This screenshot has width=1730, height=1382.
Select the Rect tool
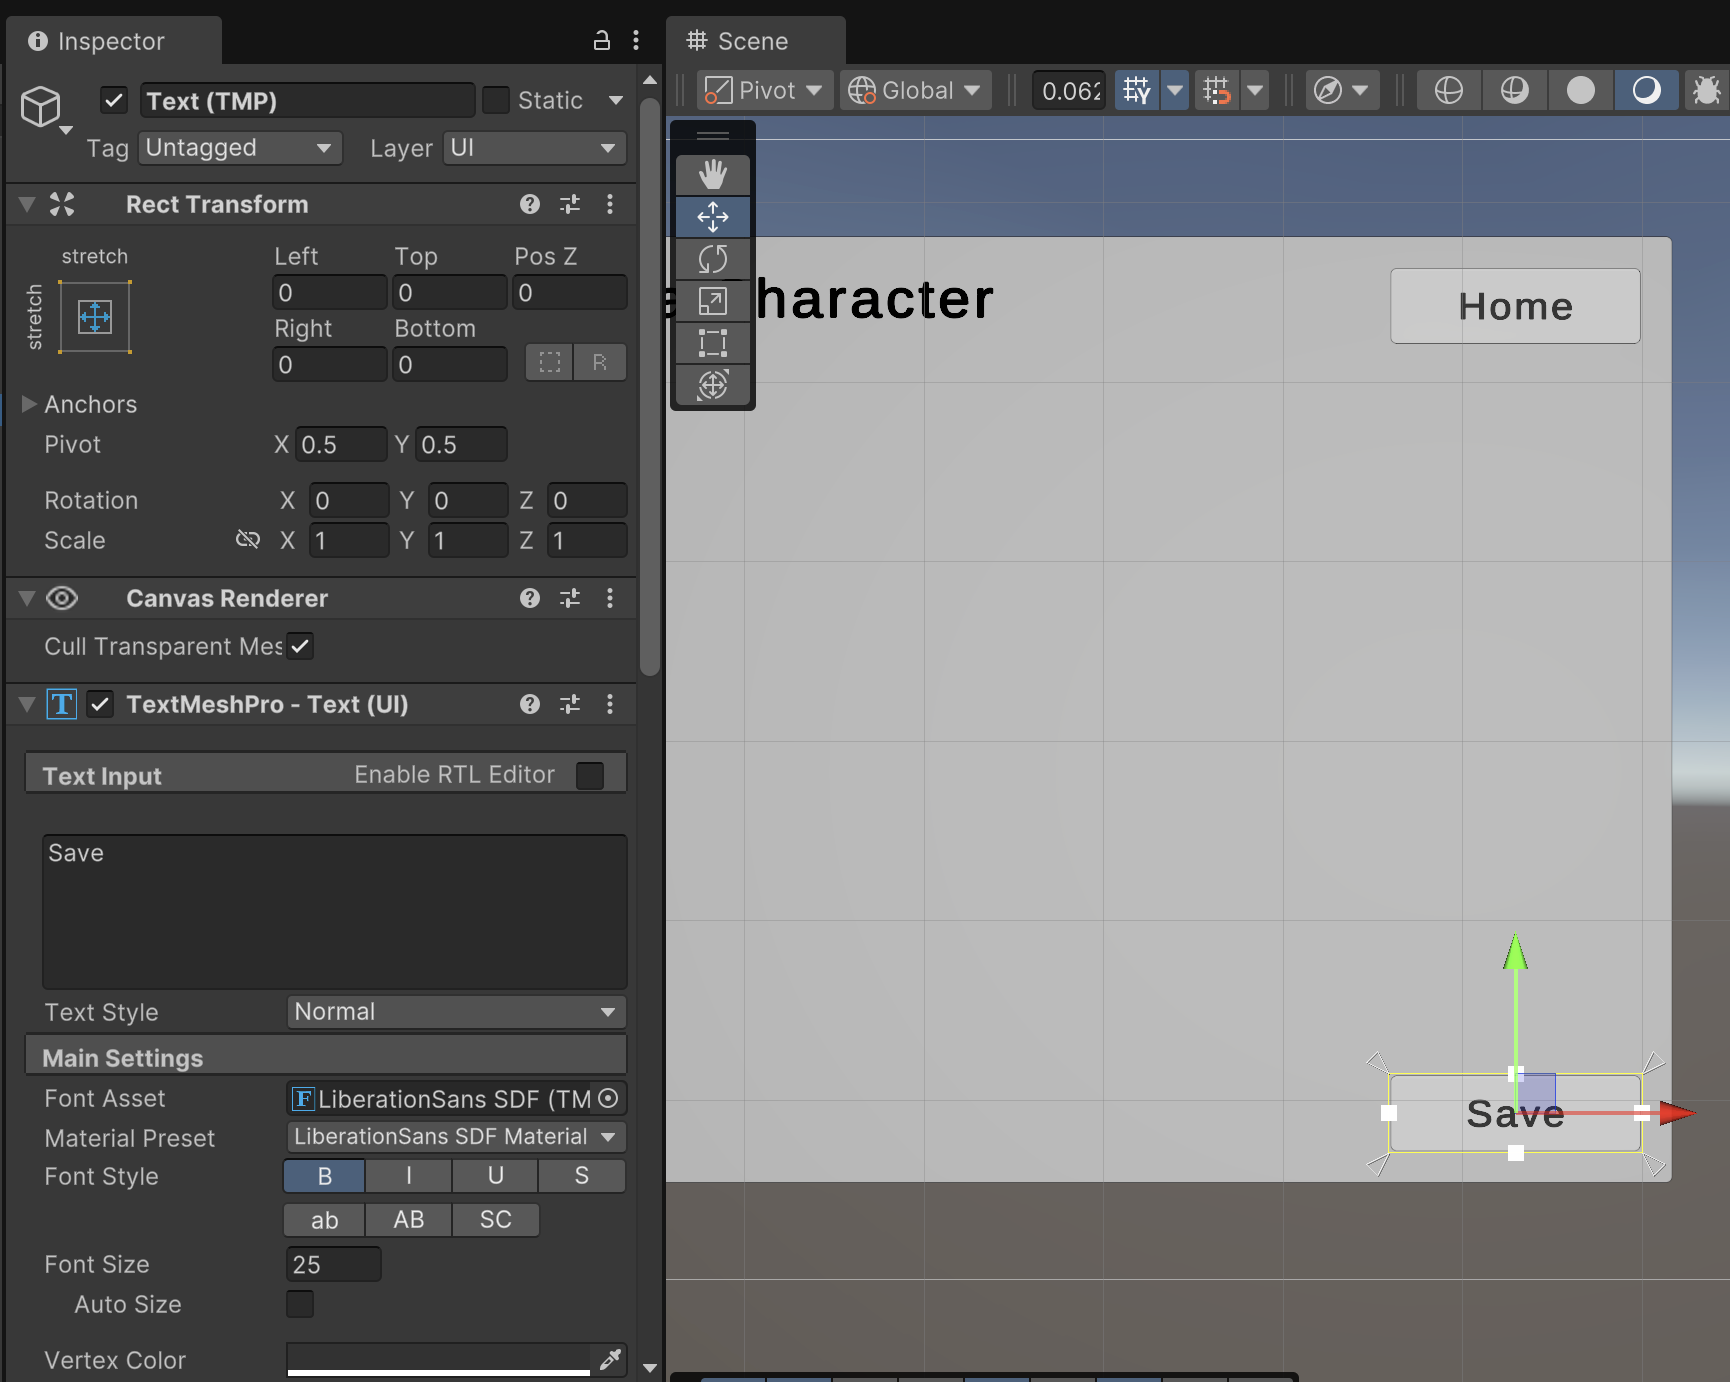point(712,343)
